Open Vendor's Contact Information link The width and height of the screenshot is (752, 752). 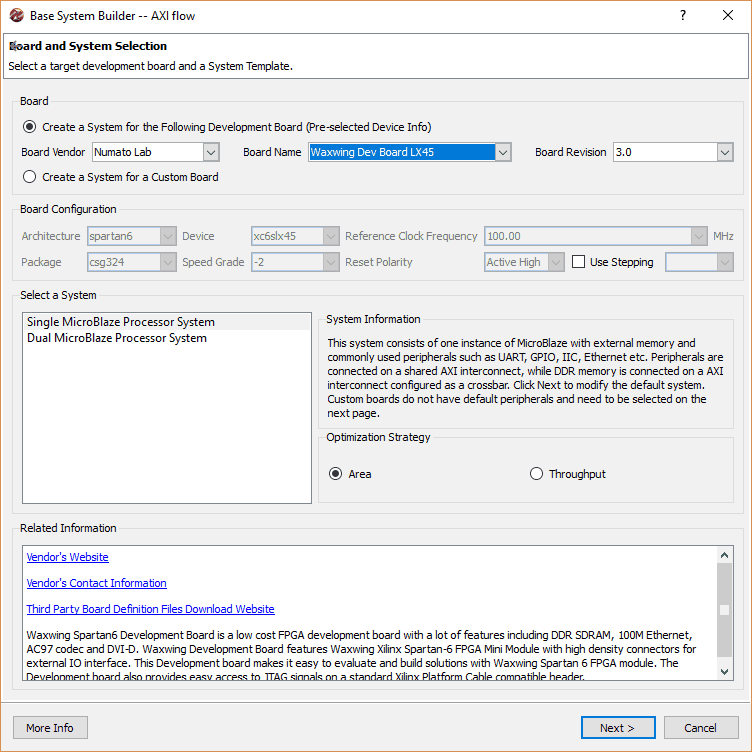97,583
